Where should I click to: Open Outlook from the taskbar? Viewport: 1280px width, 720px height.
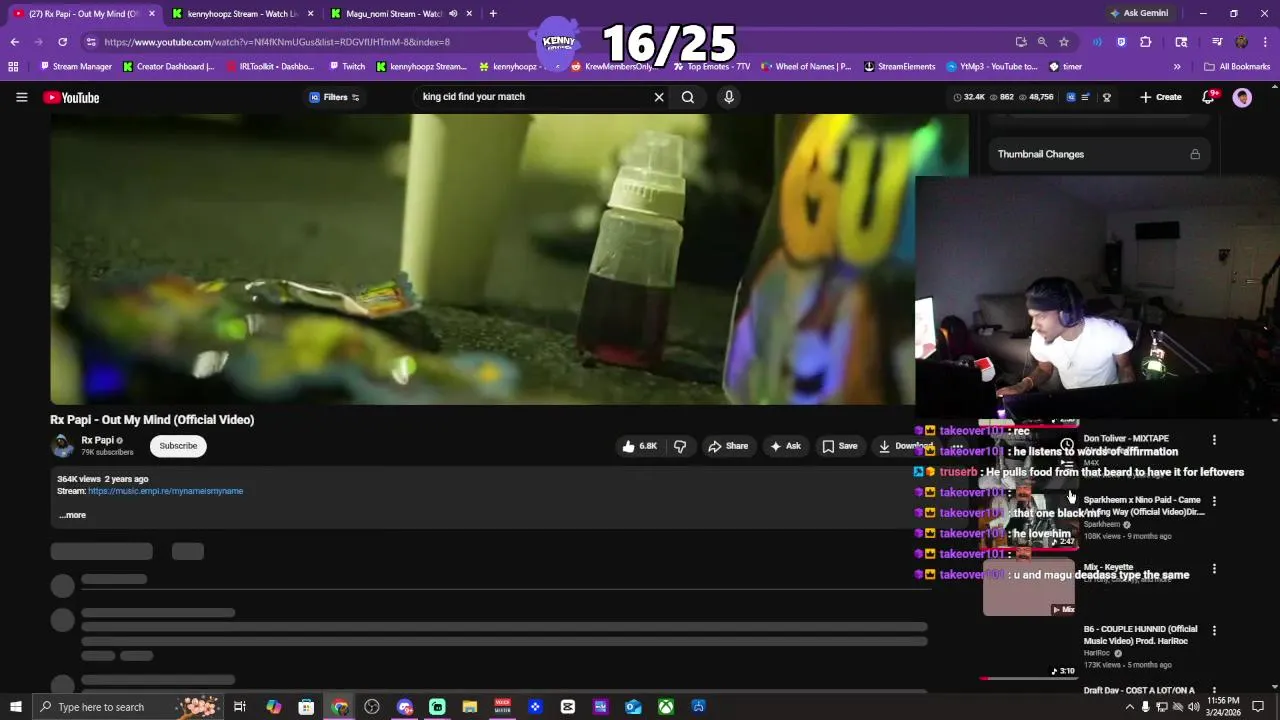pyautogui.click(x=633, y=707)
